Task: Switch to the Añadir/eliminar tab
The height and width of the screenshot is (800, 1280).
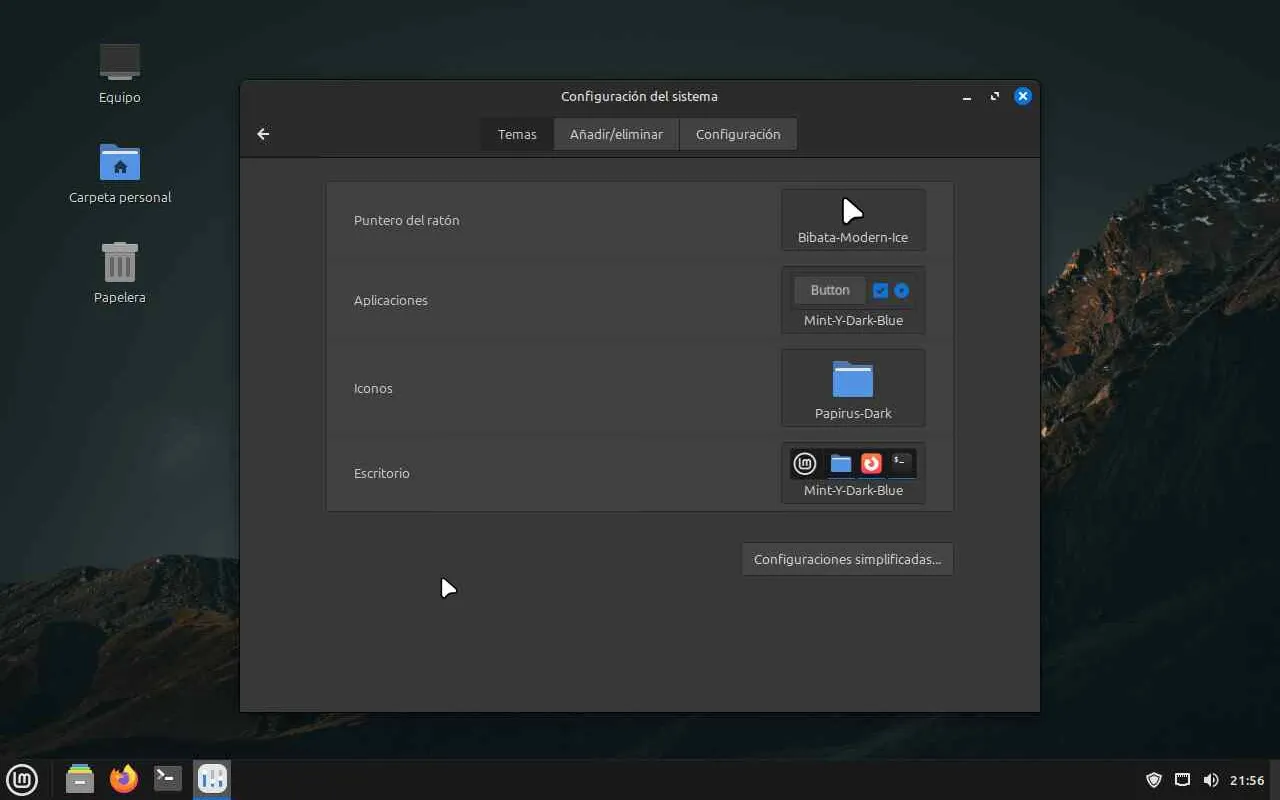Action: point(616,134)
